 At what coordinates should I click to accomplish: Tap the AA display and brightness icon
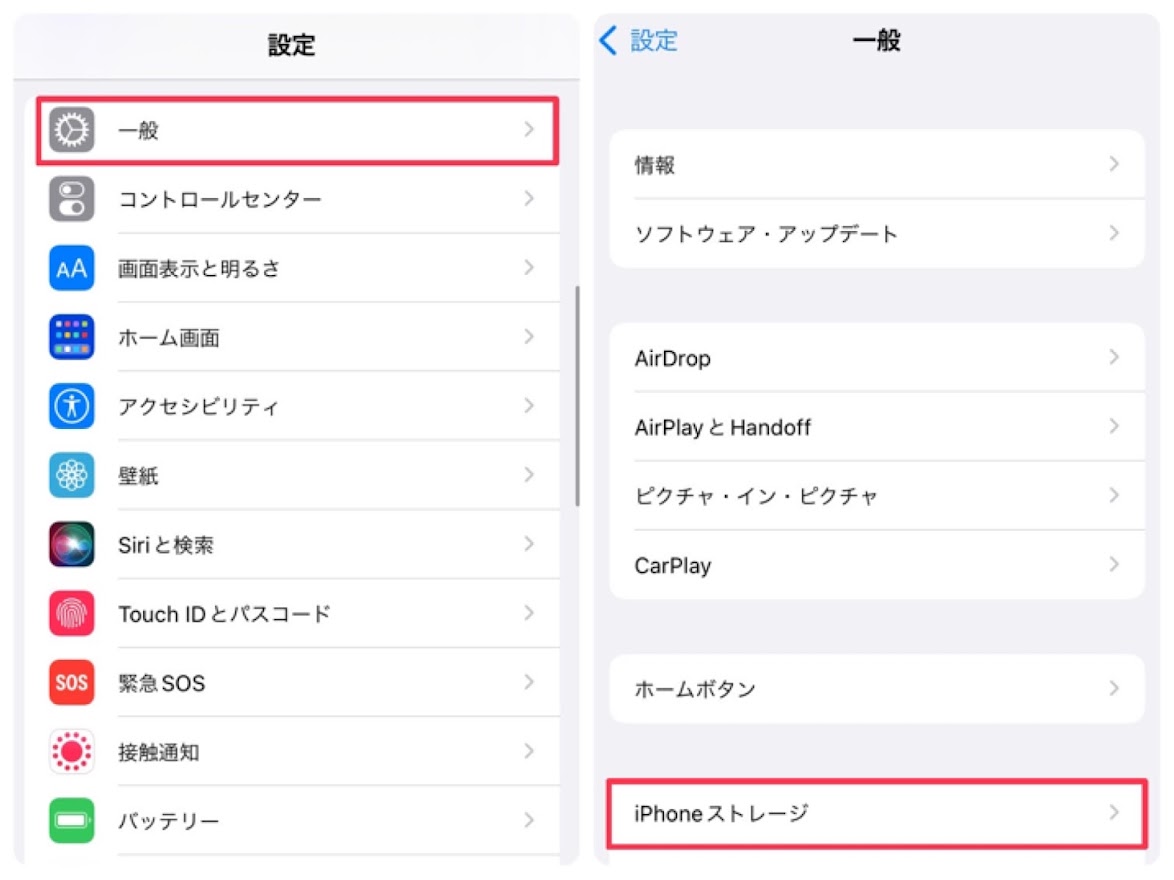point(72,268)
